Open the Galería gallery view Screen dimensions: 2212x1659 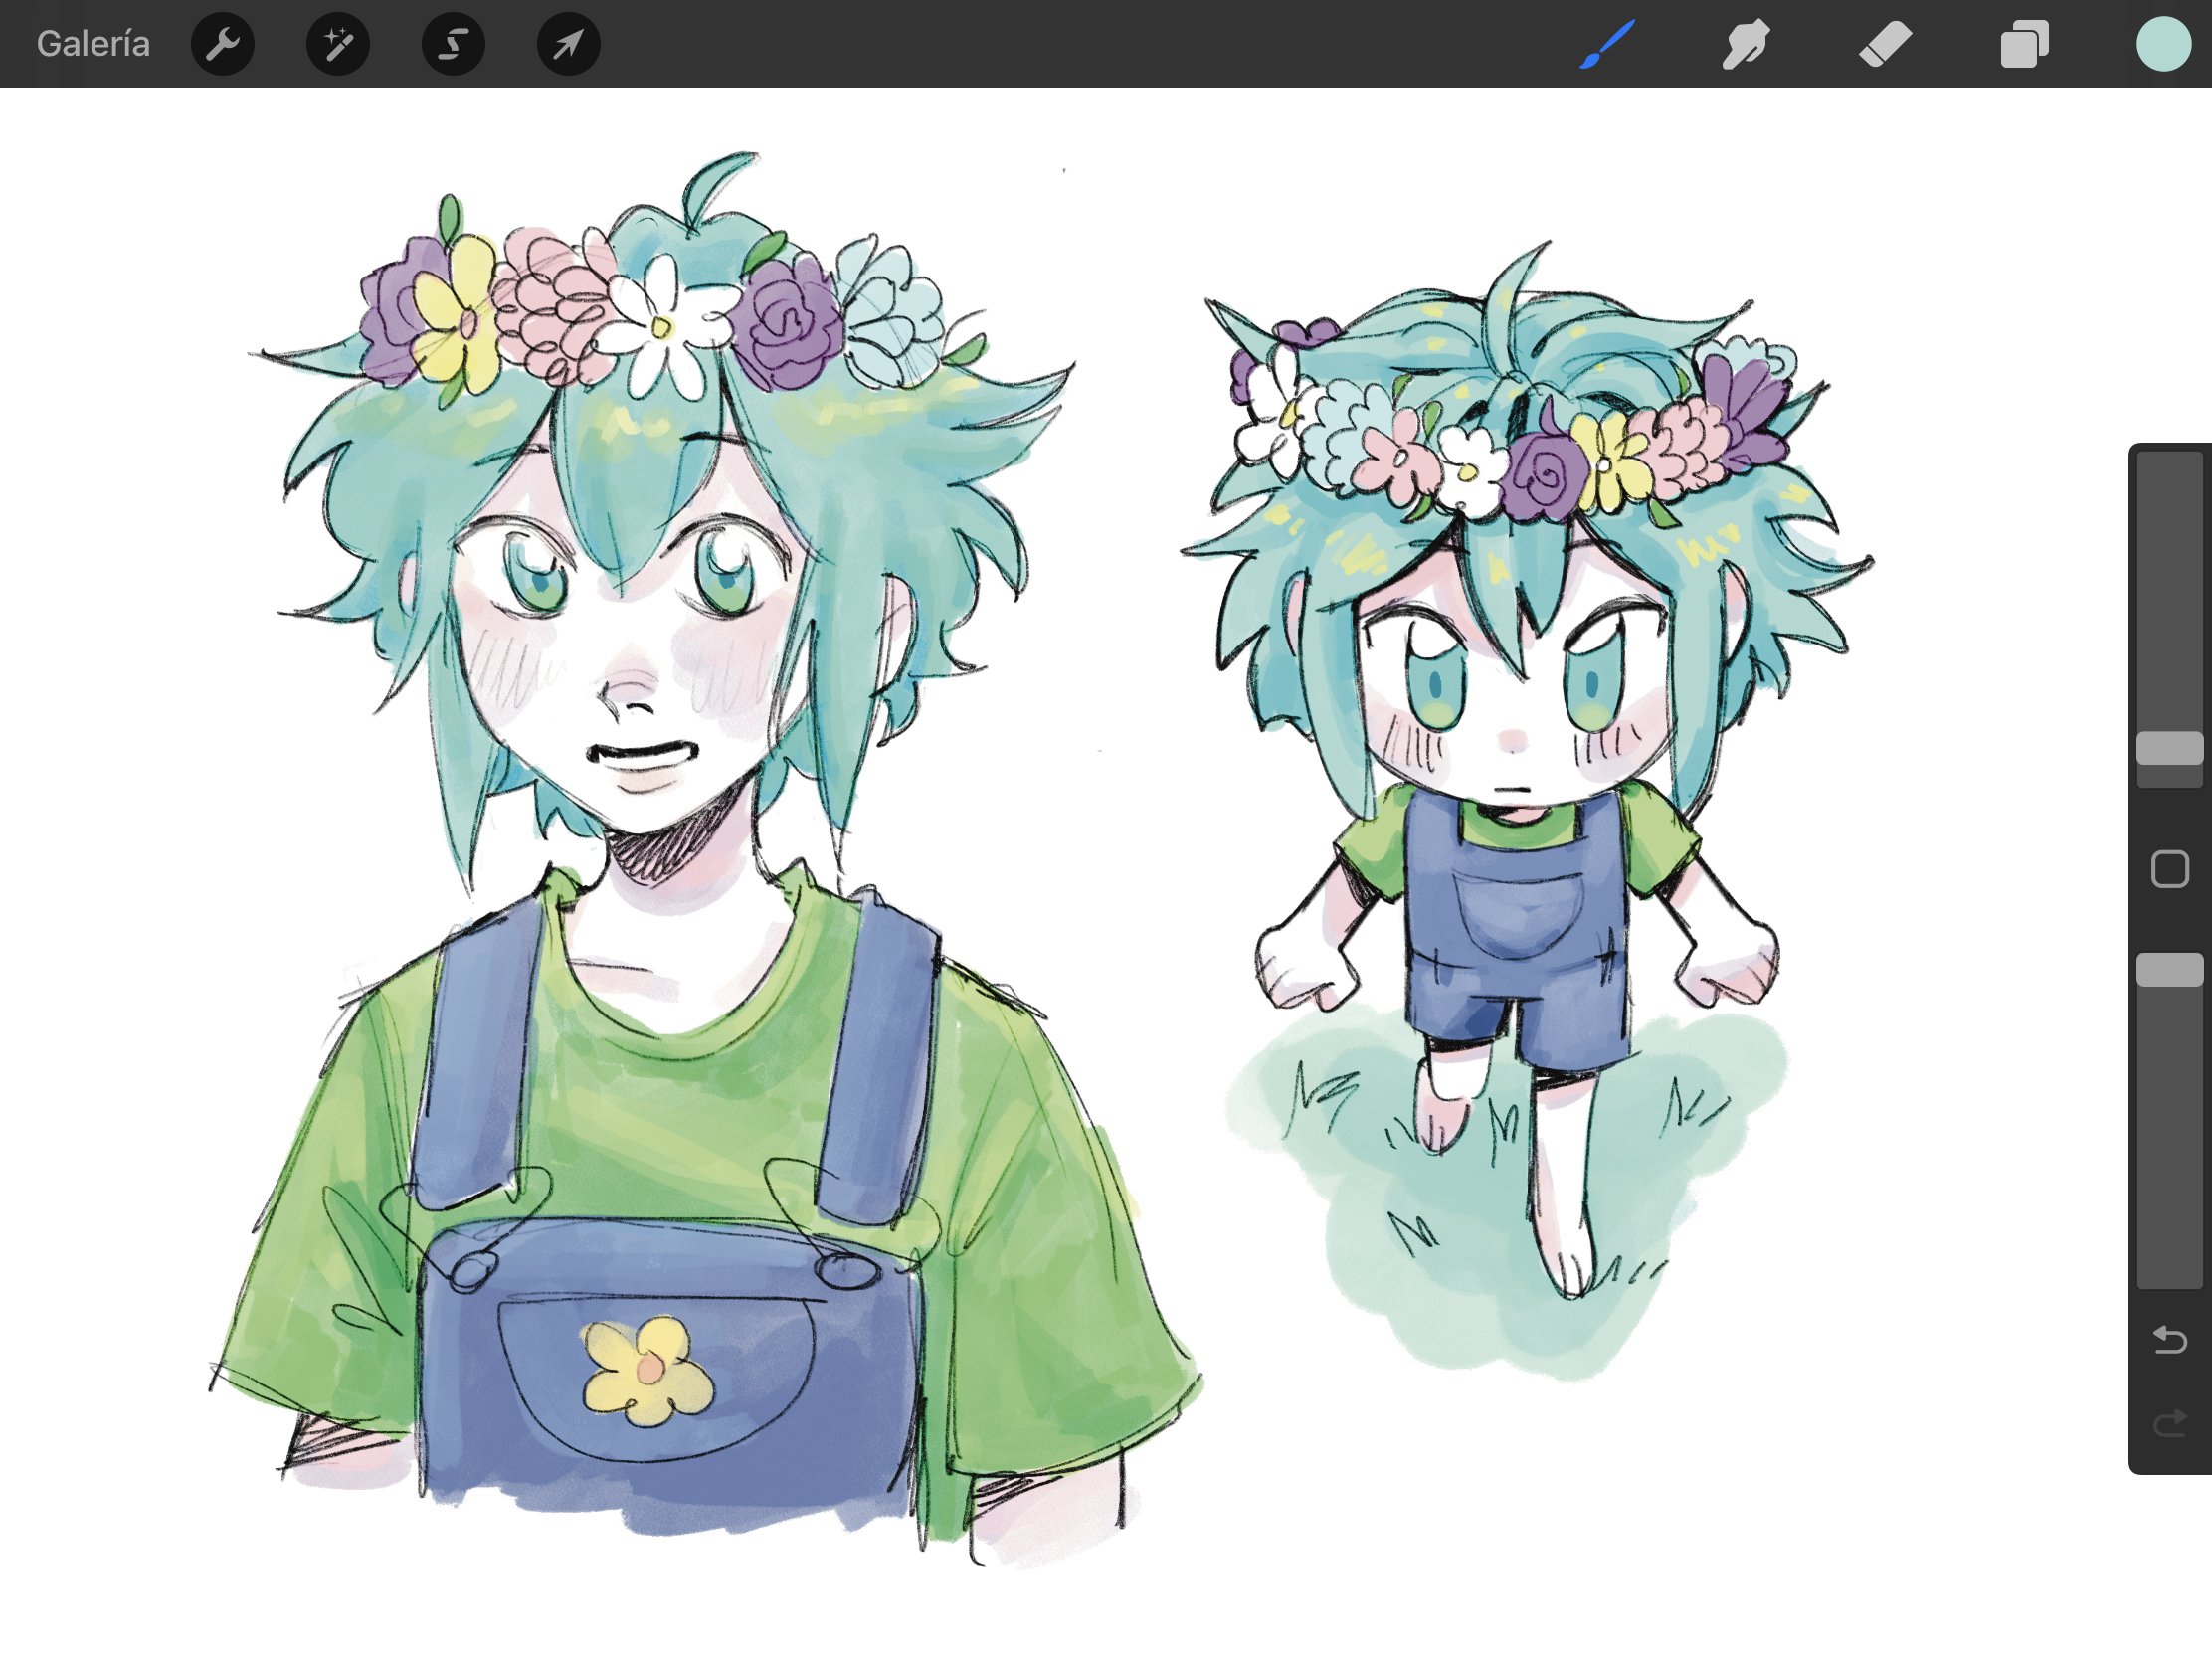pos(93,44)
